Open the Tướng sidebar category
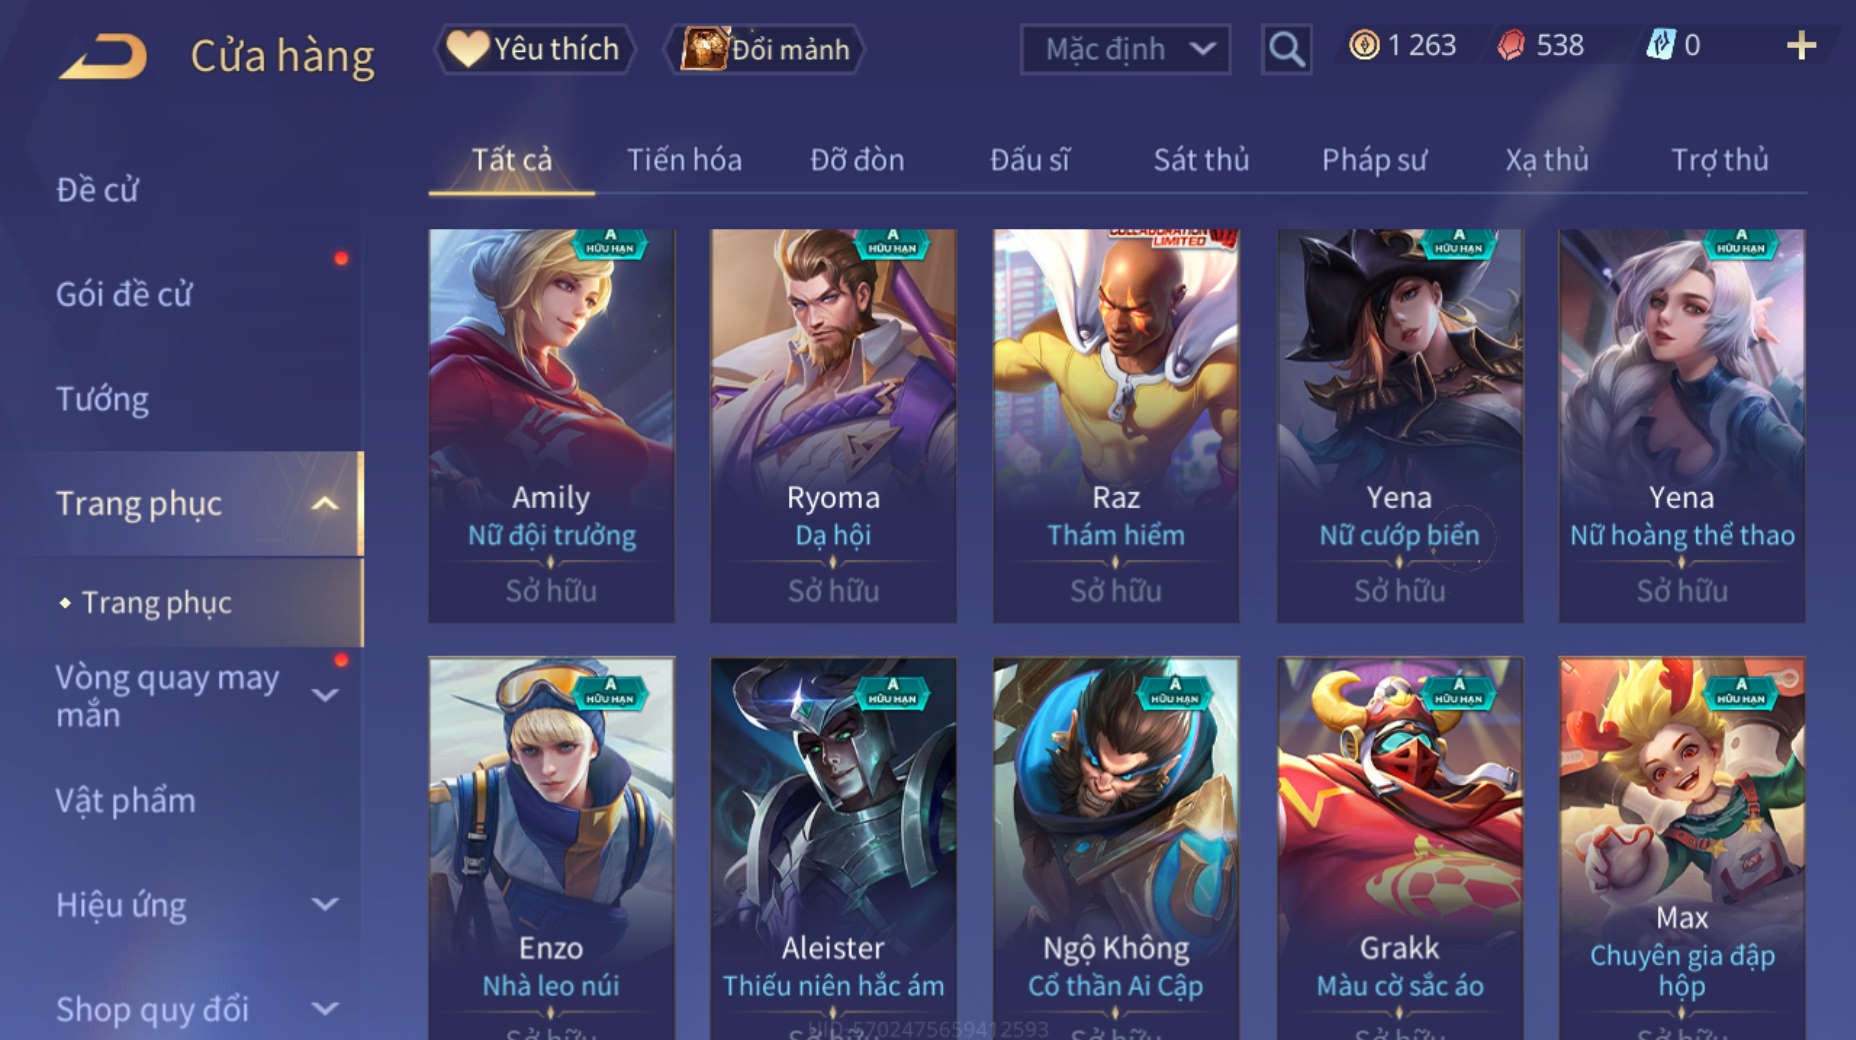 (102, 399)
